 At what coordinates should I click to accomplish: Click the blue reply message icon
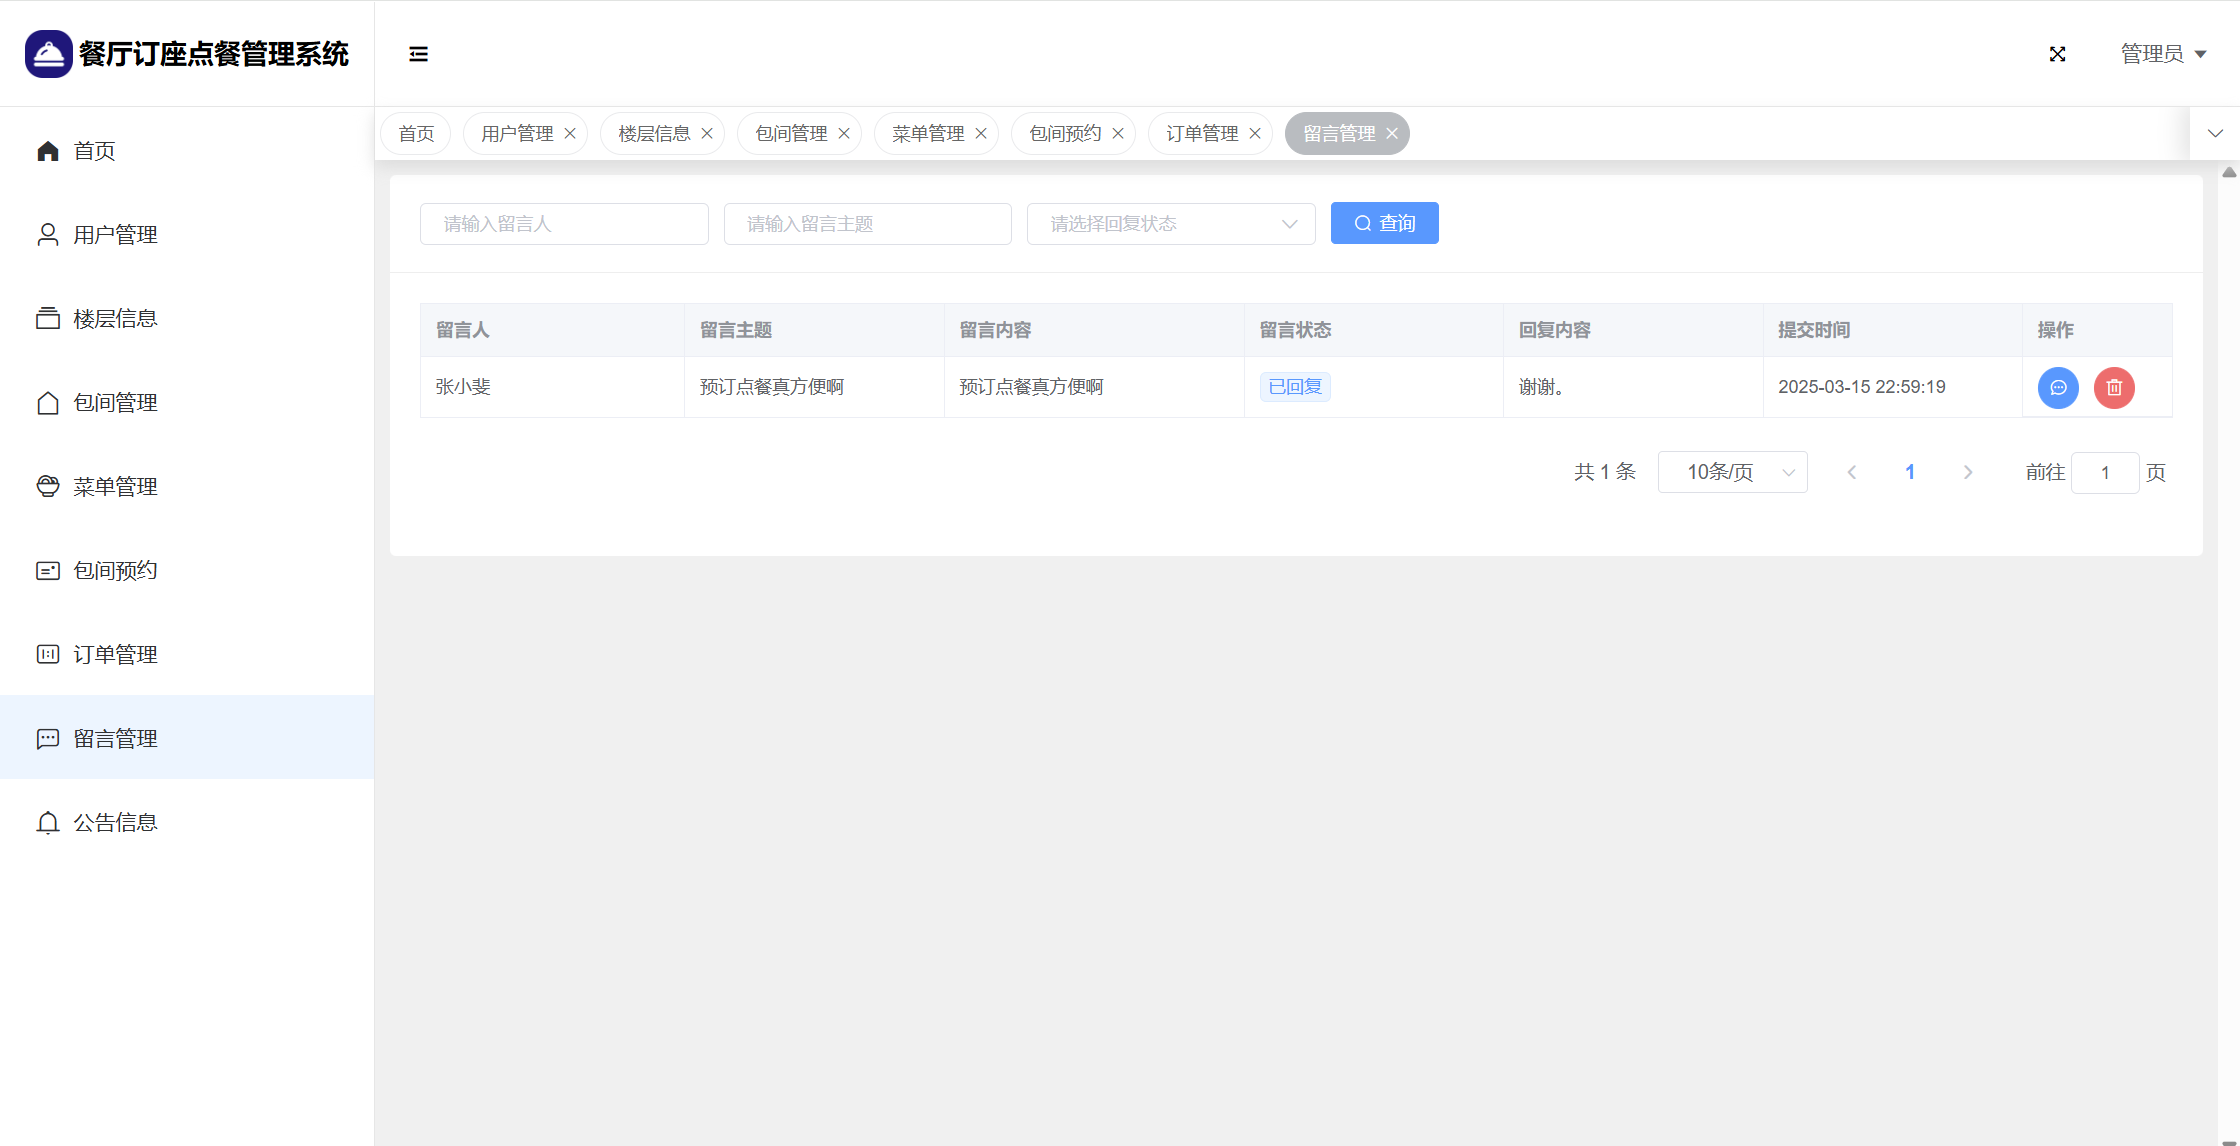[2058, 388]
